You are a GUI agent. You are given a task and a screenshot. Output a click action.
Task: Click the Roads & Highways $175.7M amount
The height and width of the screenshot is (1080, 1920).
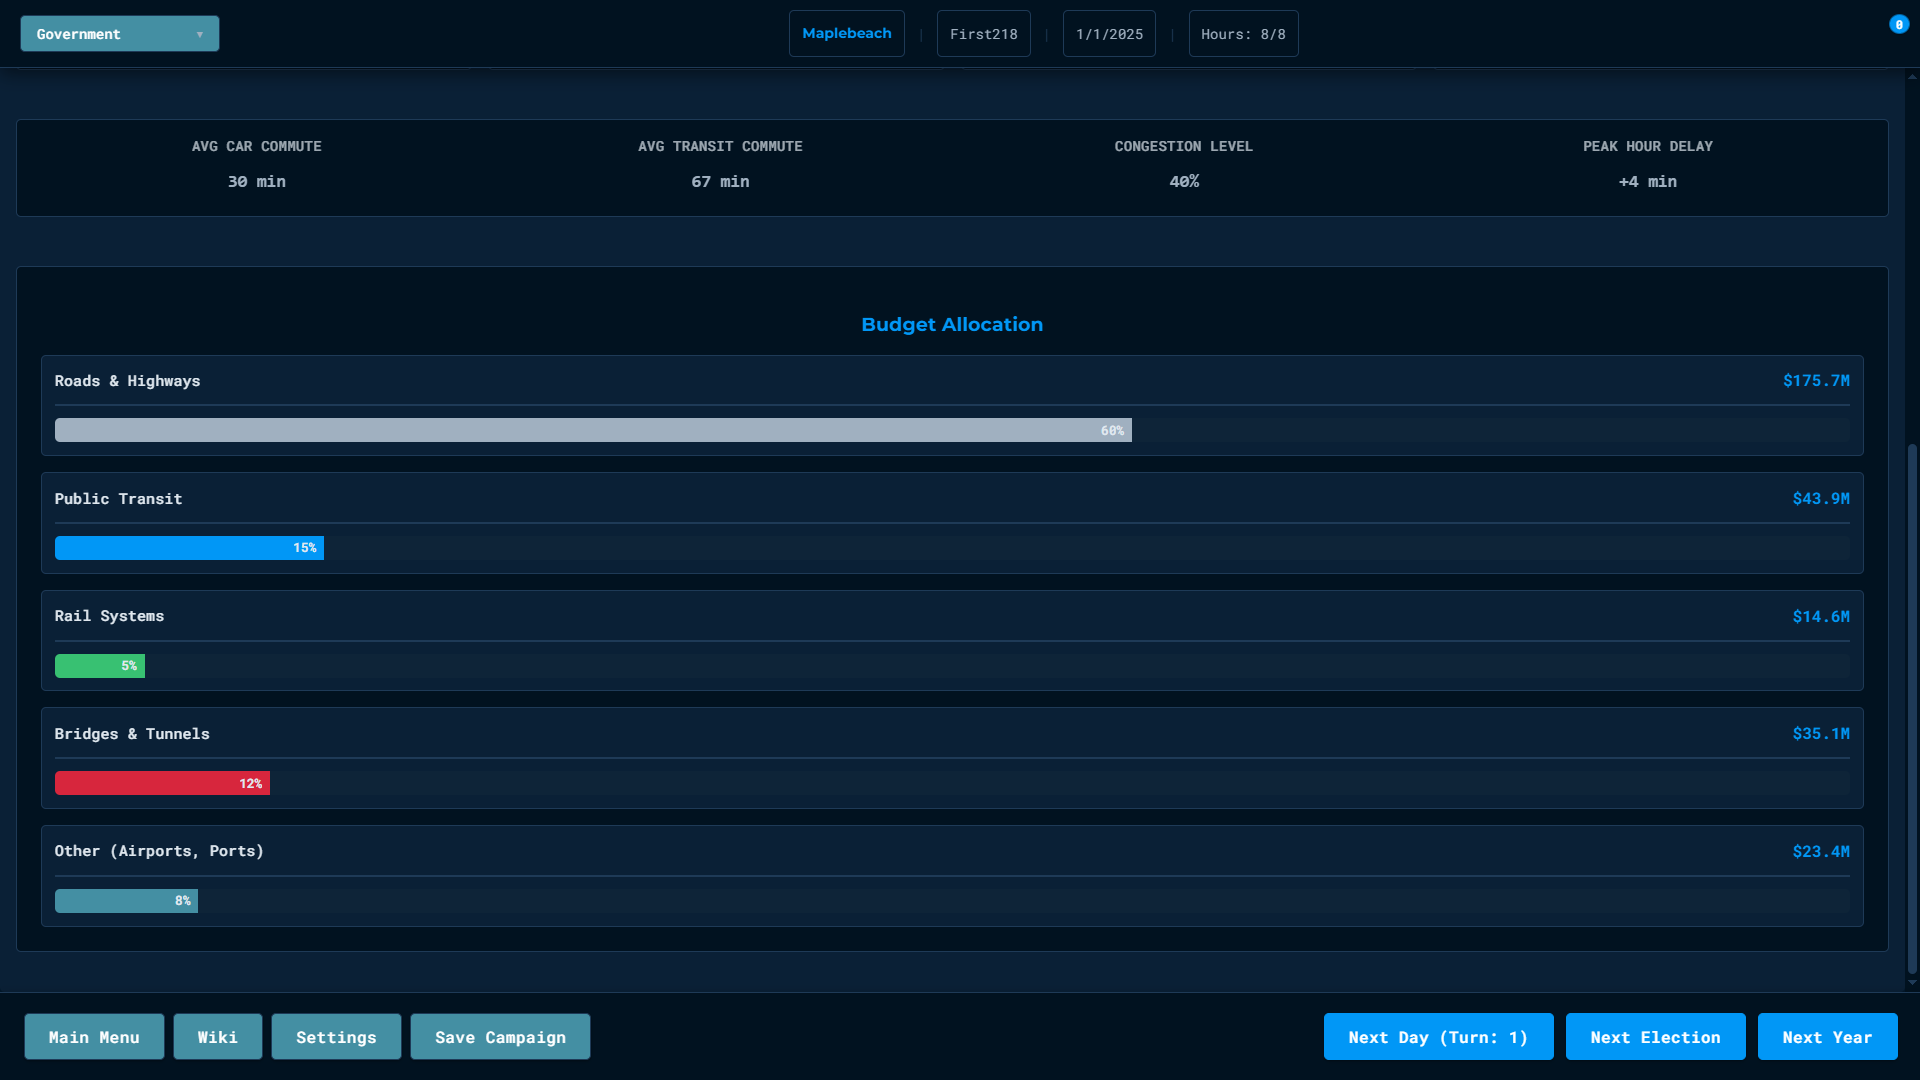click(x=1816, y=381)
